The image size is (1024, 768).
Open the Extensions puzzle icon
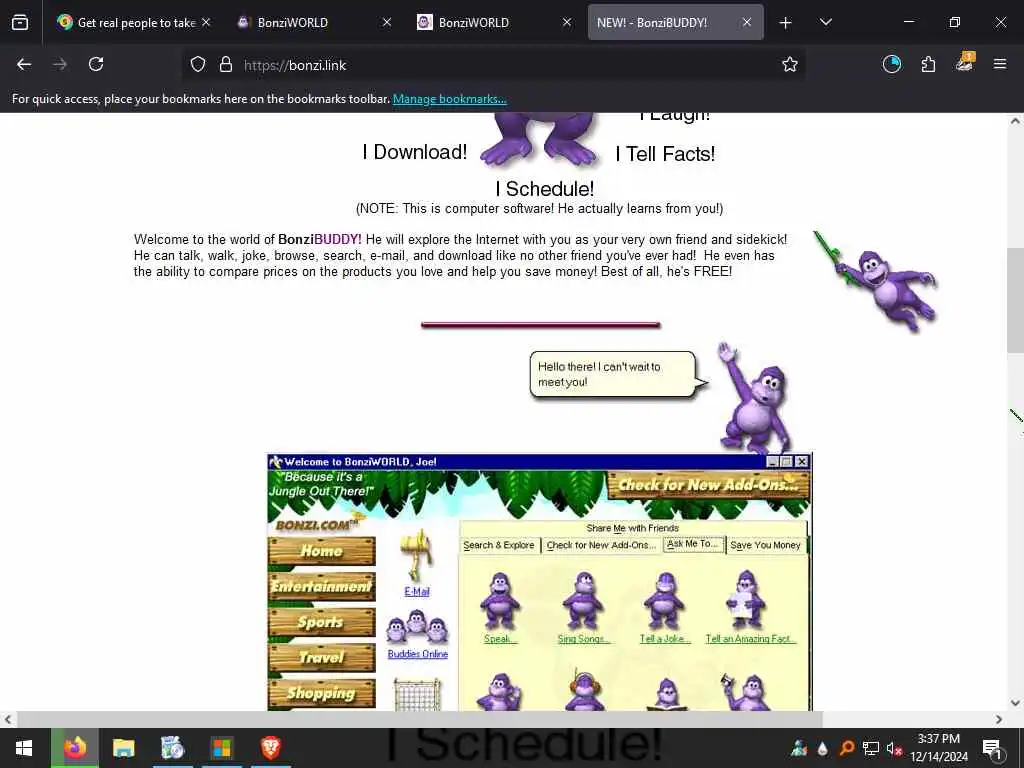point(928,64)
